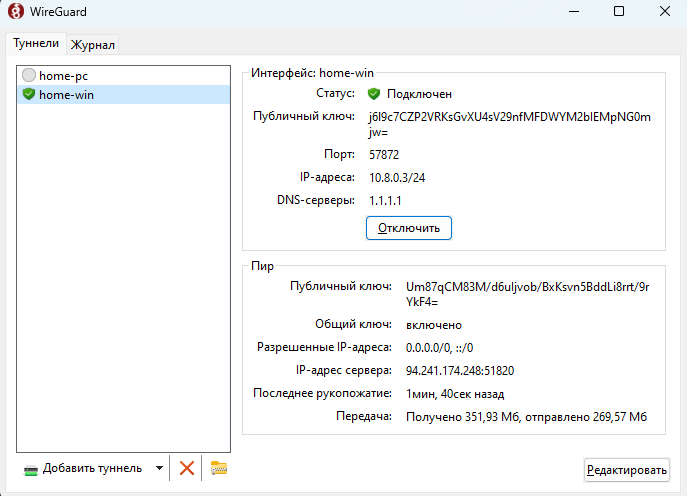This screenshot has height=496, width=687.
Task: Click green shield icon next to home-win
Action: (29, 94)
